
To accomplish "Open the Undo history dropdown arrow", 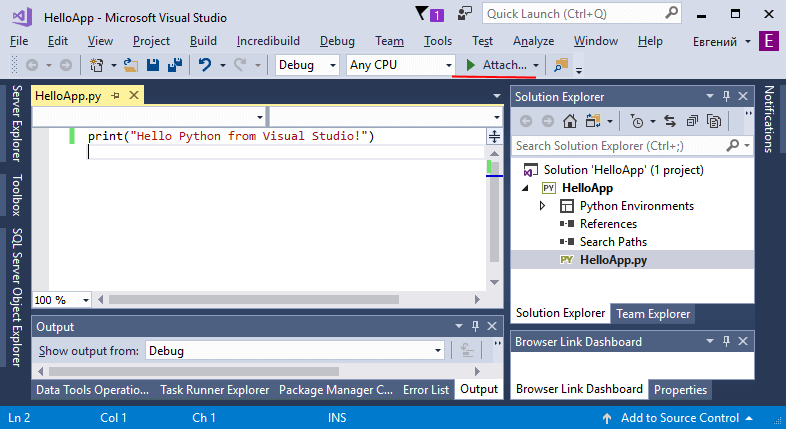I will (223, 65).
